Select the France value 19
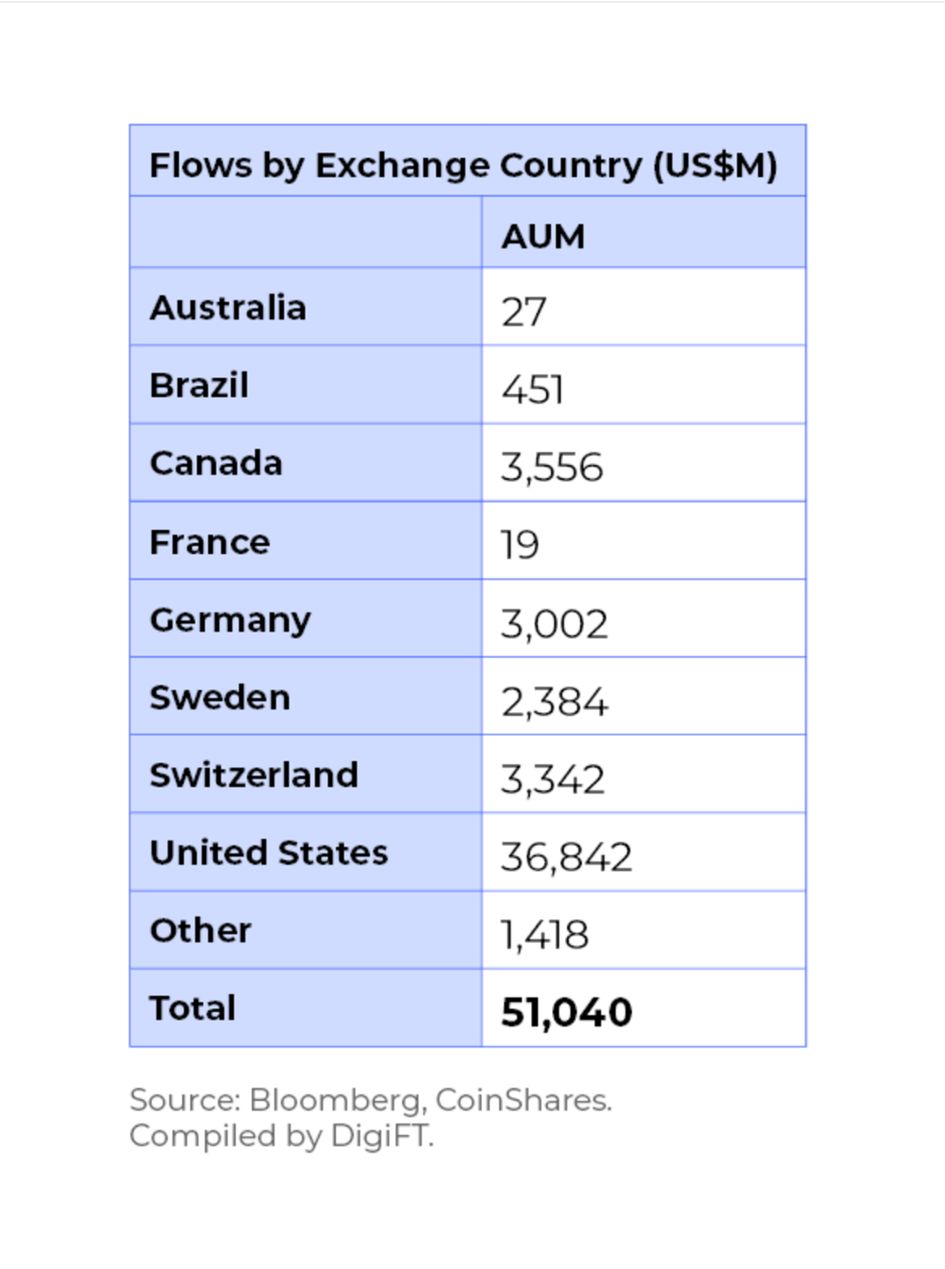The height and width of the screenshot is (1269, 945). pos(520,545)
